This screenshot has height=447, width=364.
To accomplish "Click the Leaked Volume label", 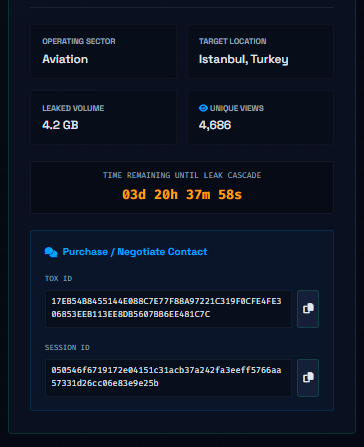I will point(73,108).
